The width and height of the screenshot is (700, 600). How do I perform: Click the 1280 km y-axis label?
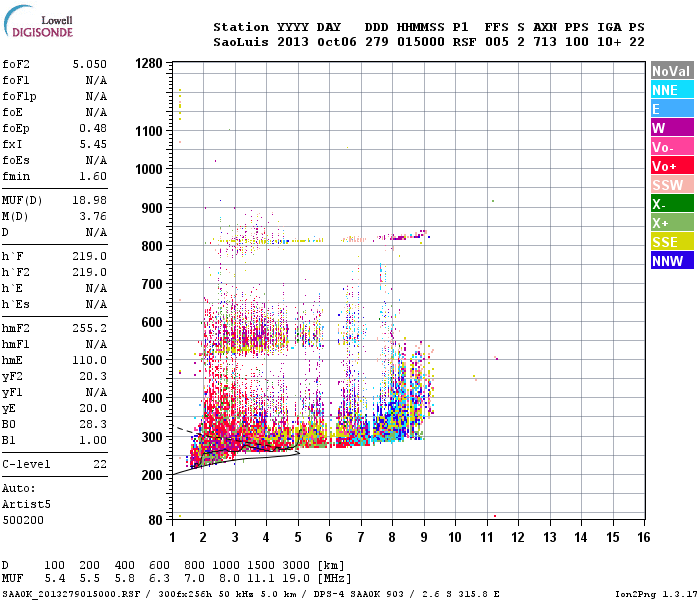pos(149,63)
